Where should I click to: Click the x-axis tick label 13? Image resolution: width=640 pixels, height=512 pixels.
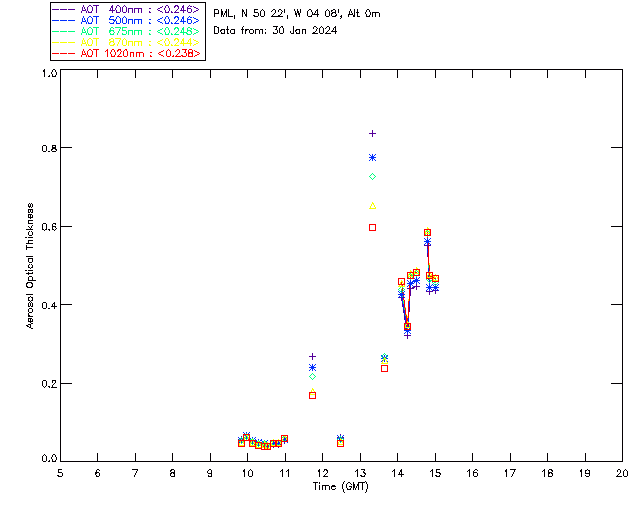pos(360,473)
